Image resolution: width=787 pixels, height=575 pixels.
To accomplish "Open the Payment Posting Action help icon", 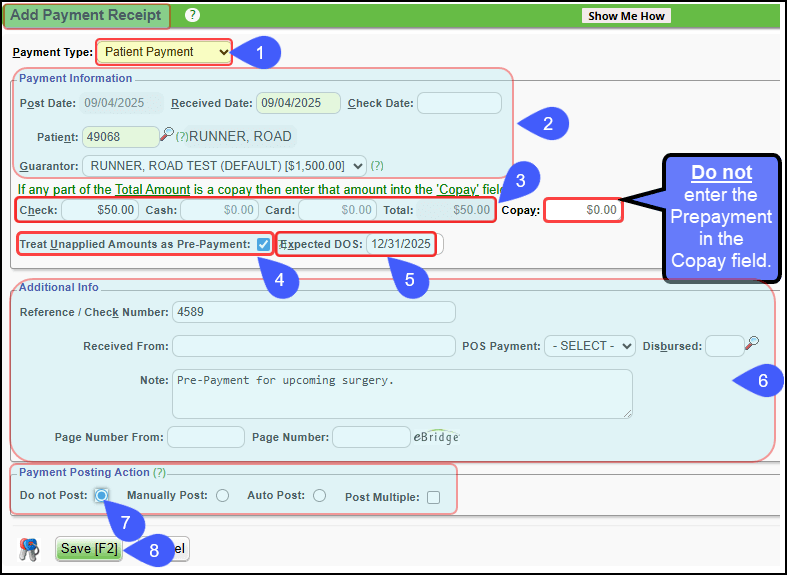I will 159,472.
